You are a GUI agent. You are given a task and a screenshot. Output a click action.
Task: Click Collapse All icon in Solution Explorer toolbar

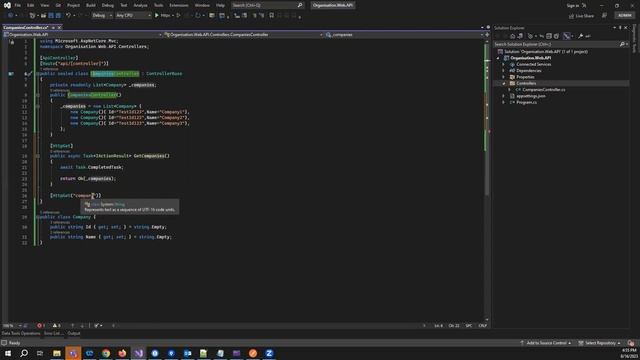(x=549, y=36)
